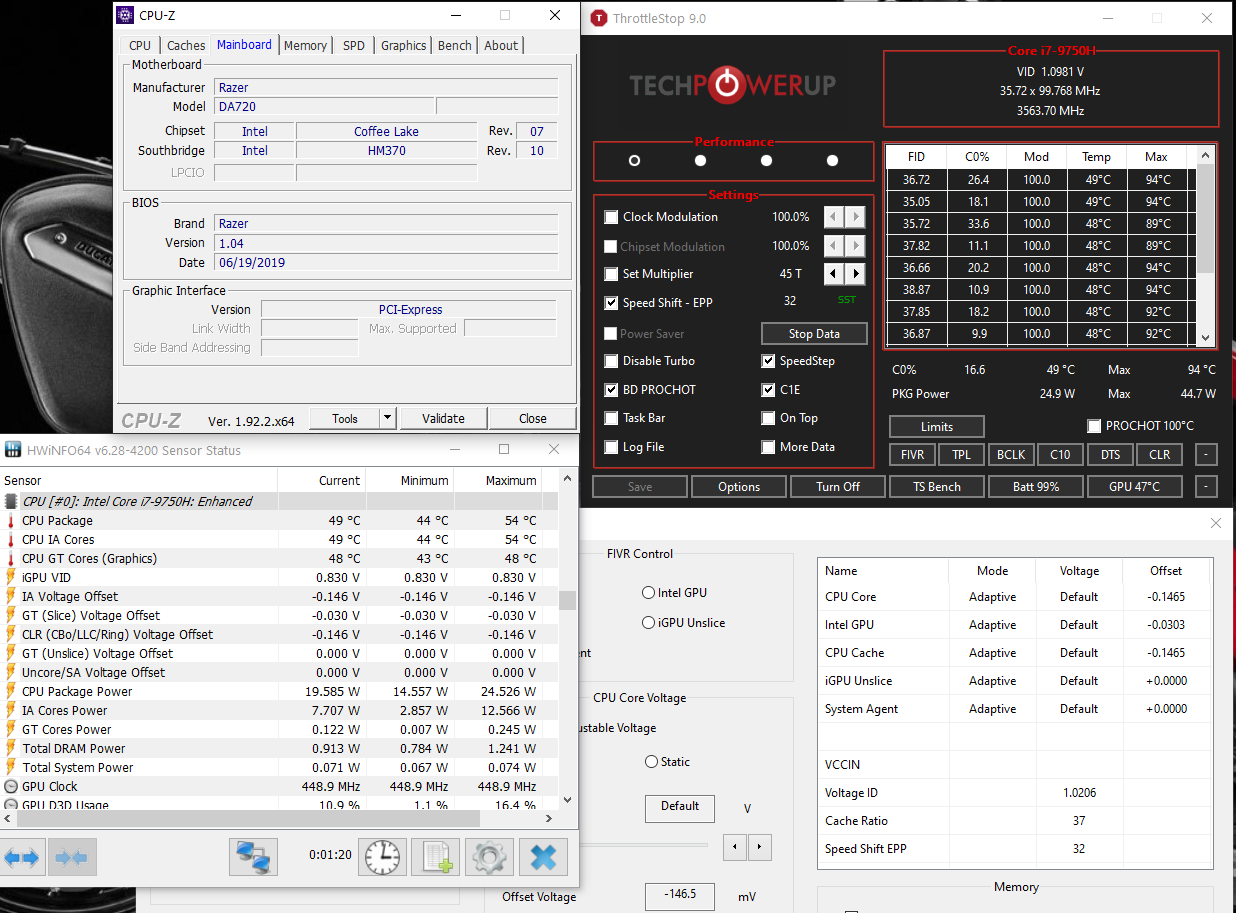Image resolution: width=1236 pixels, height=913 pixels.
Task: Open the Tools dropdown arrow in CPU-Z
Action: point(388,418)
